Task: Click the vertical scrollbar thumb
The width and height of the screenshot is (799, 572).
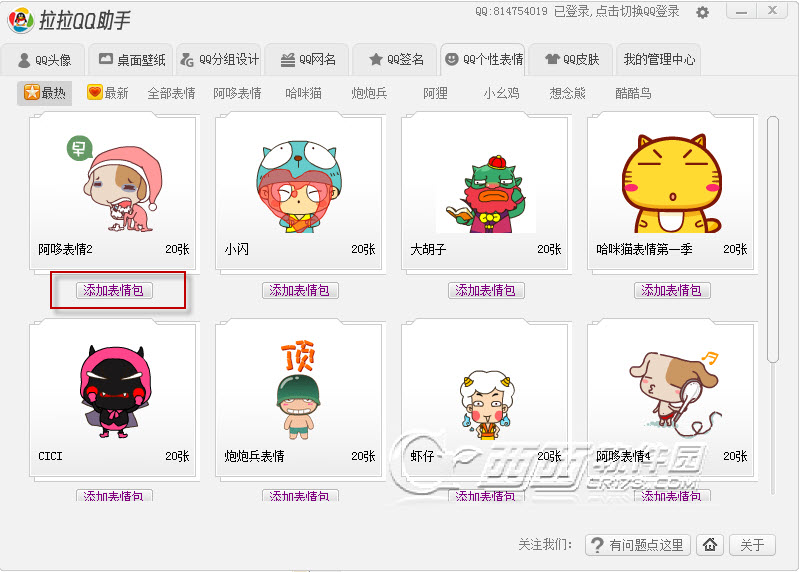Action: [773, 239]
